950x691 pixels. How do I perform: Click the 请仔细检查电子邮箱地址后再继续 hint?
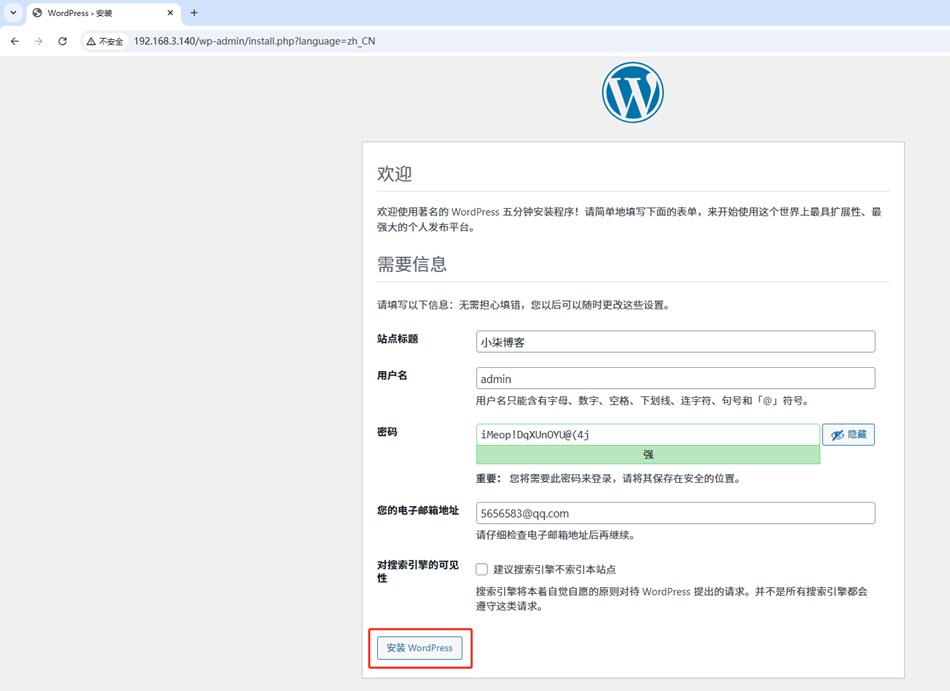556,535
